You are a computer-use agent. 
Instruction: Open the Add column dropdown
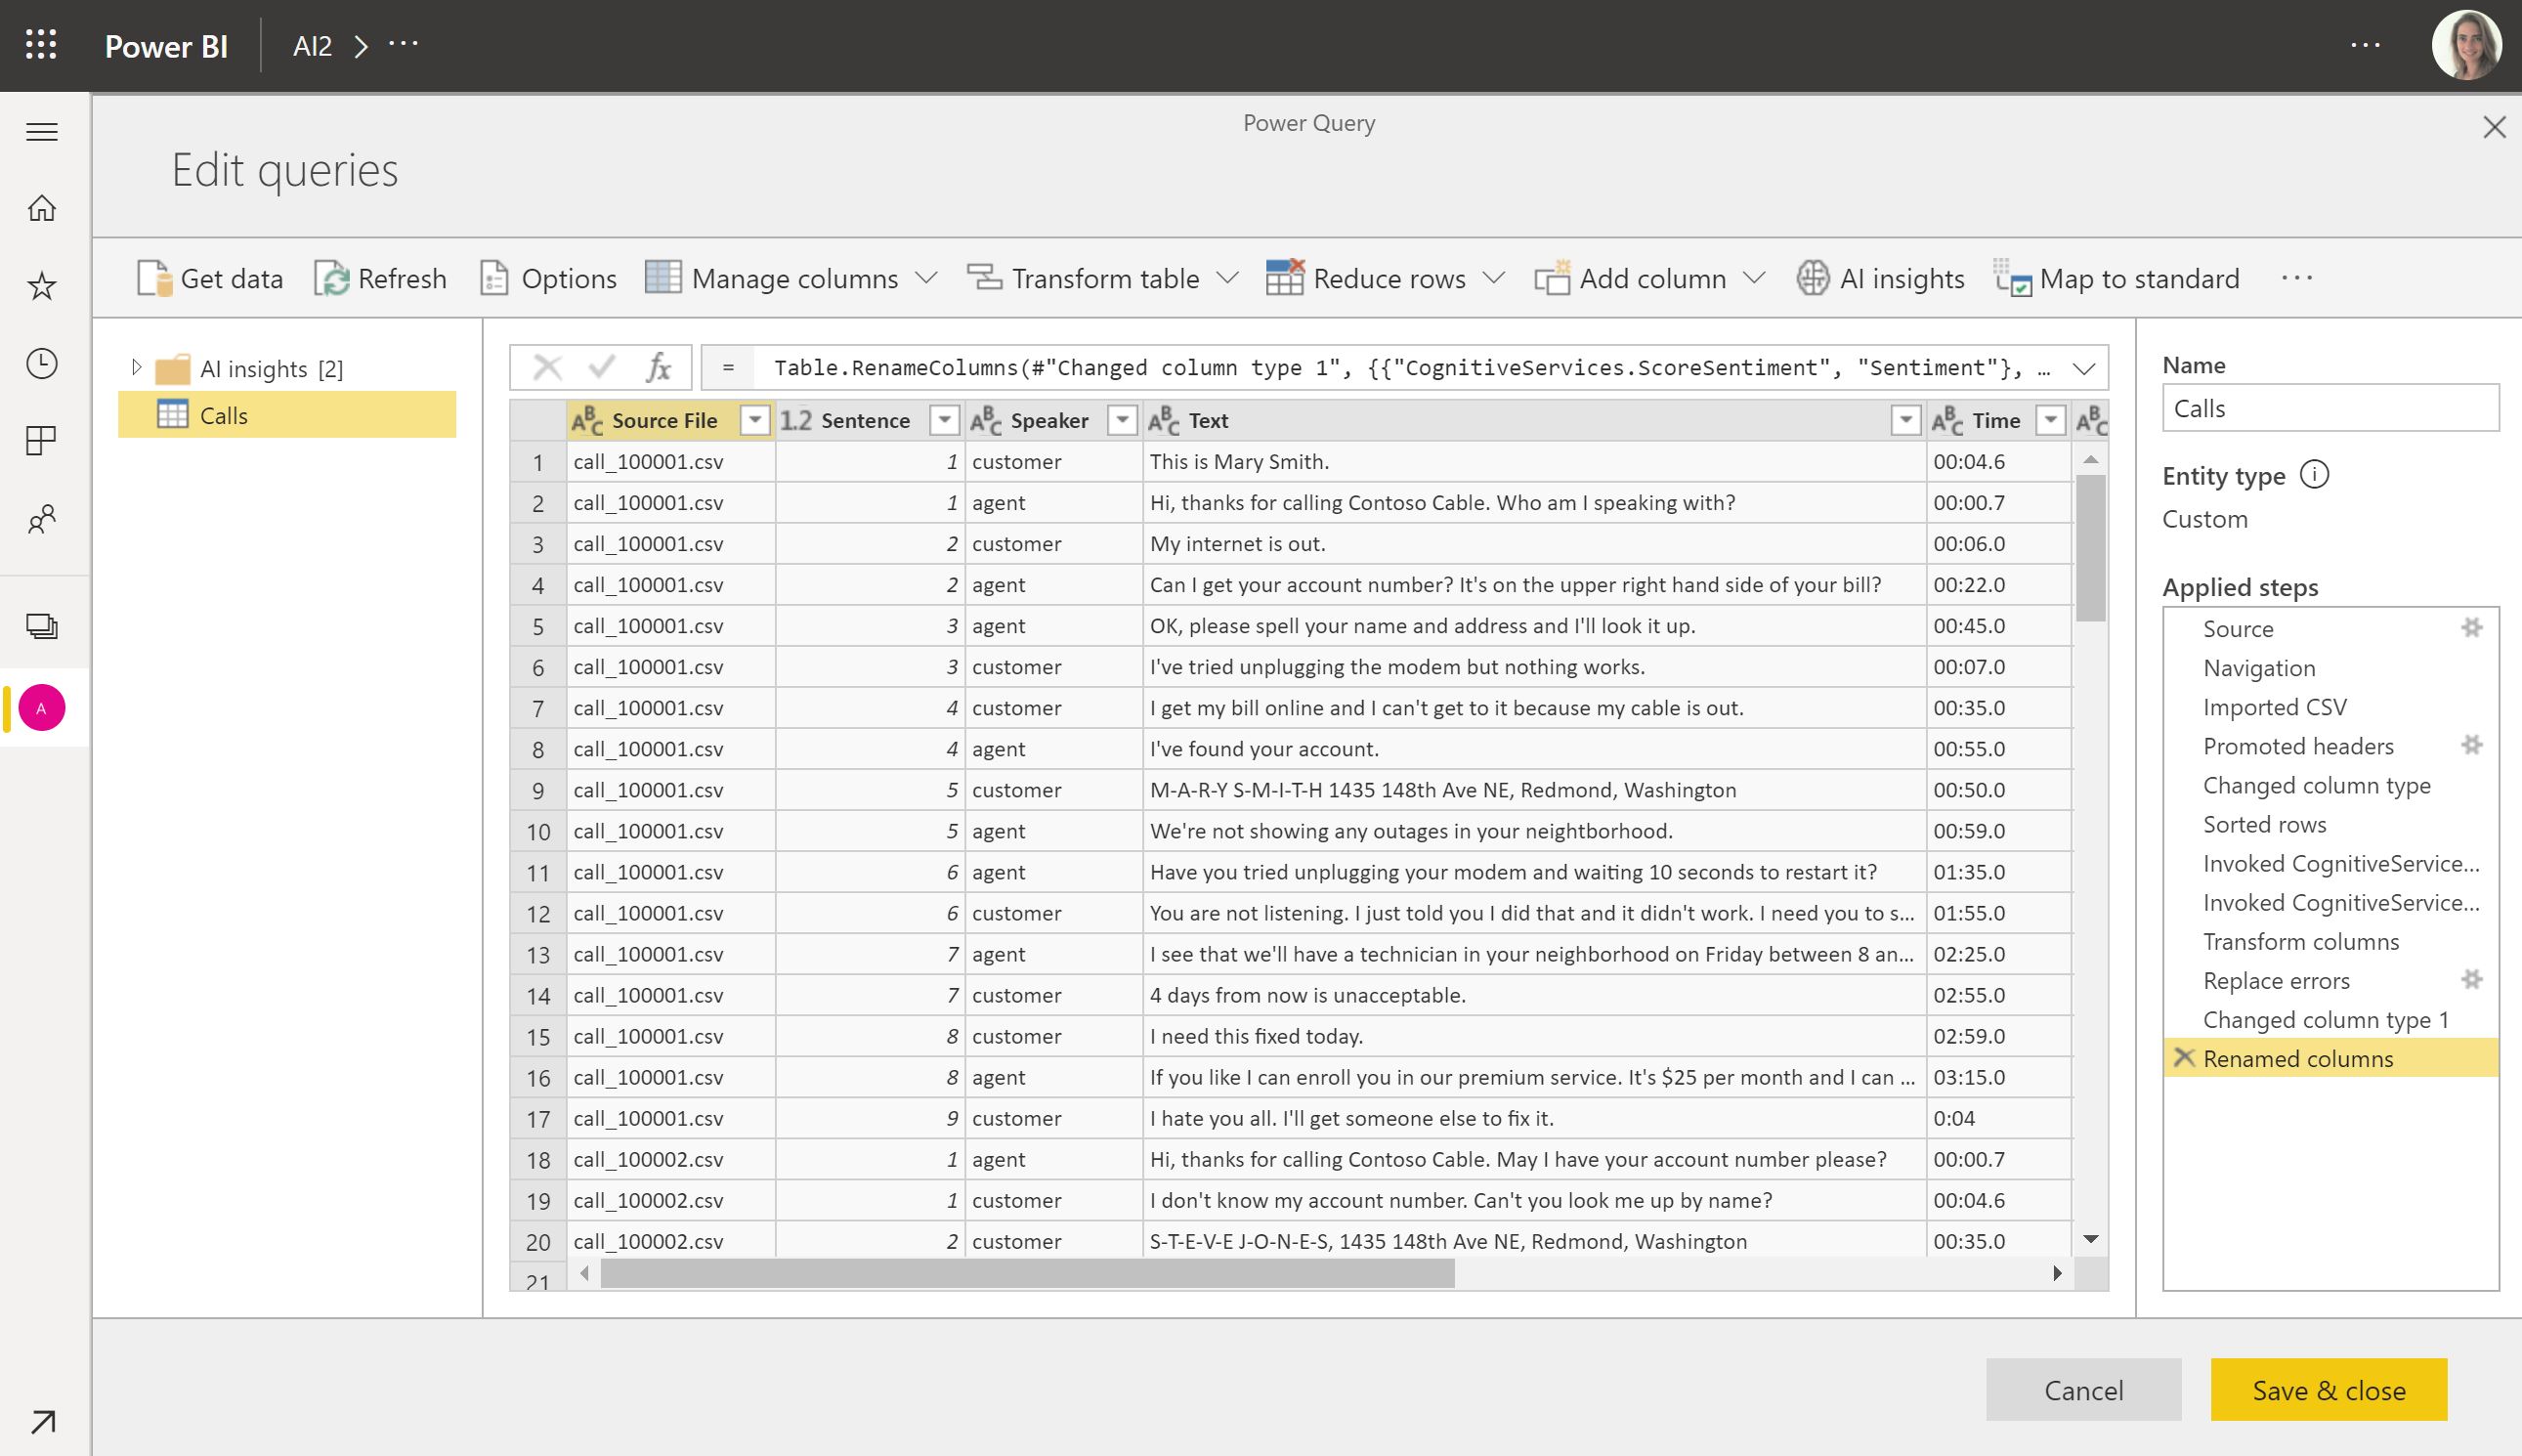coord(1757,278)
